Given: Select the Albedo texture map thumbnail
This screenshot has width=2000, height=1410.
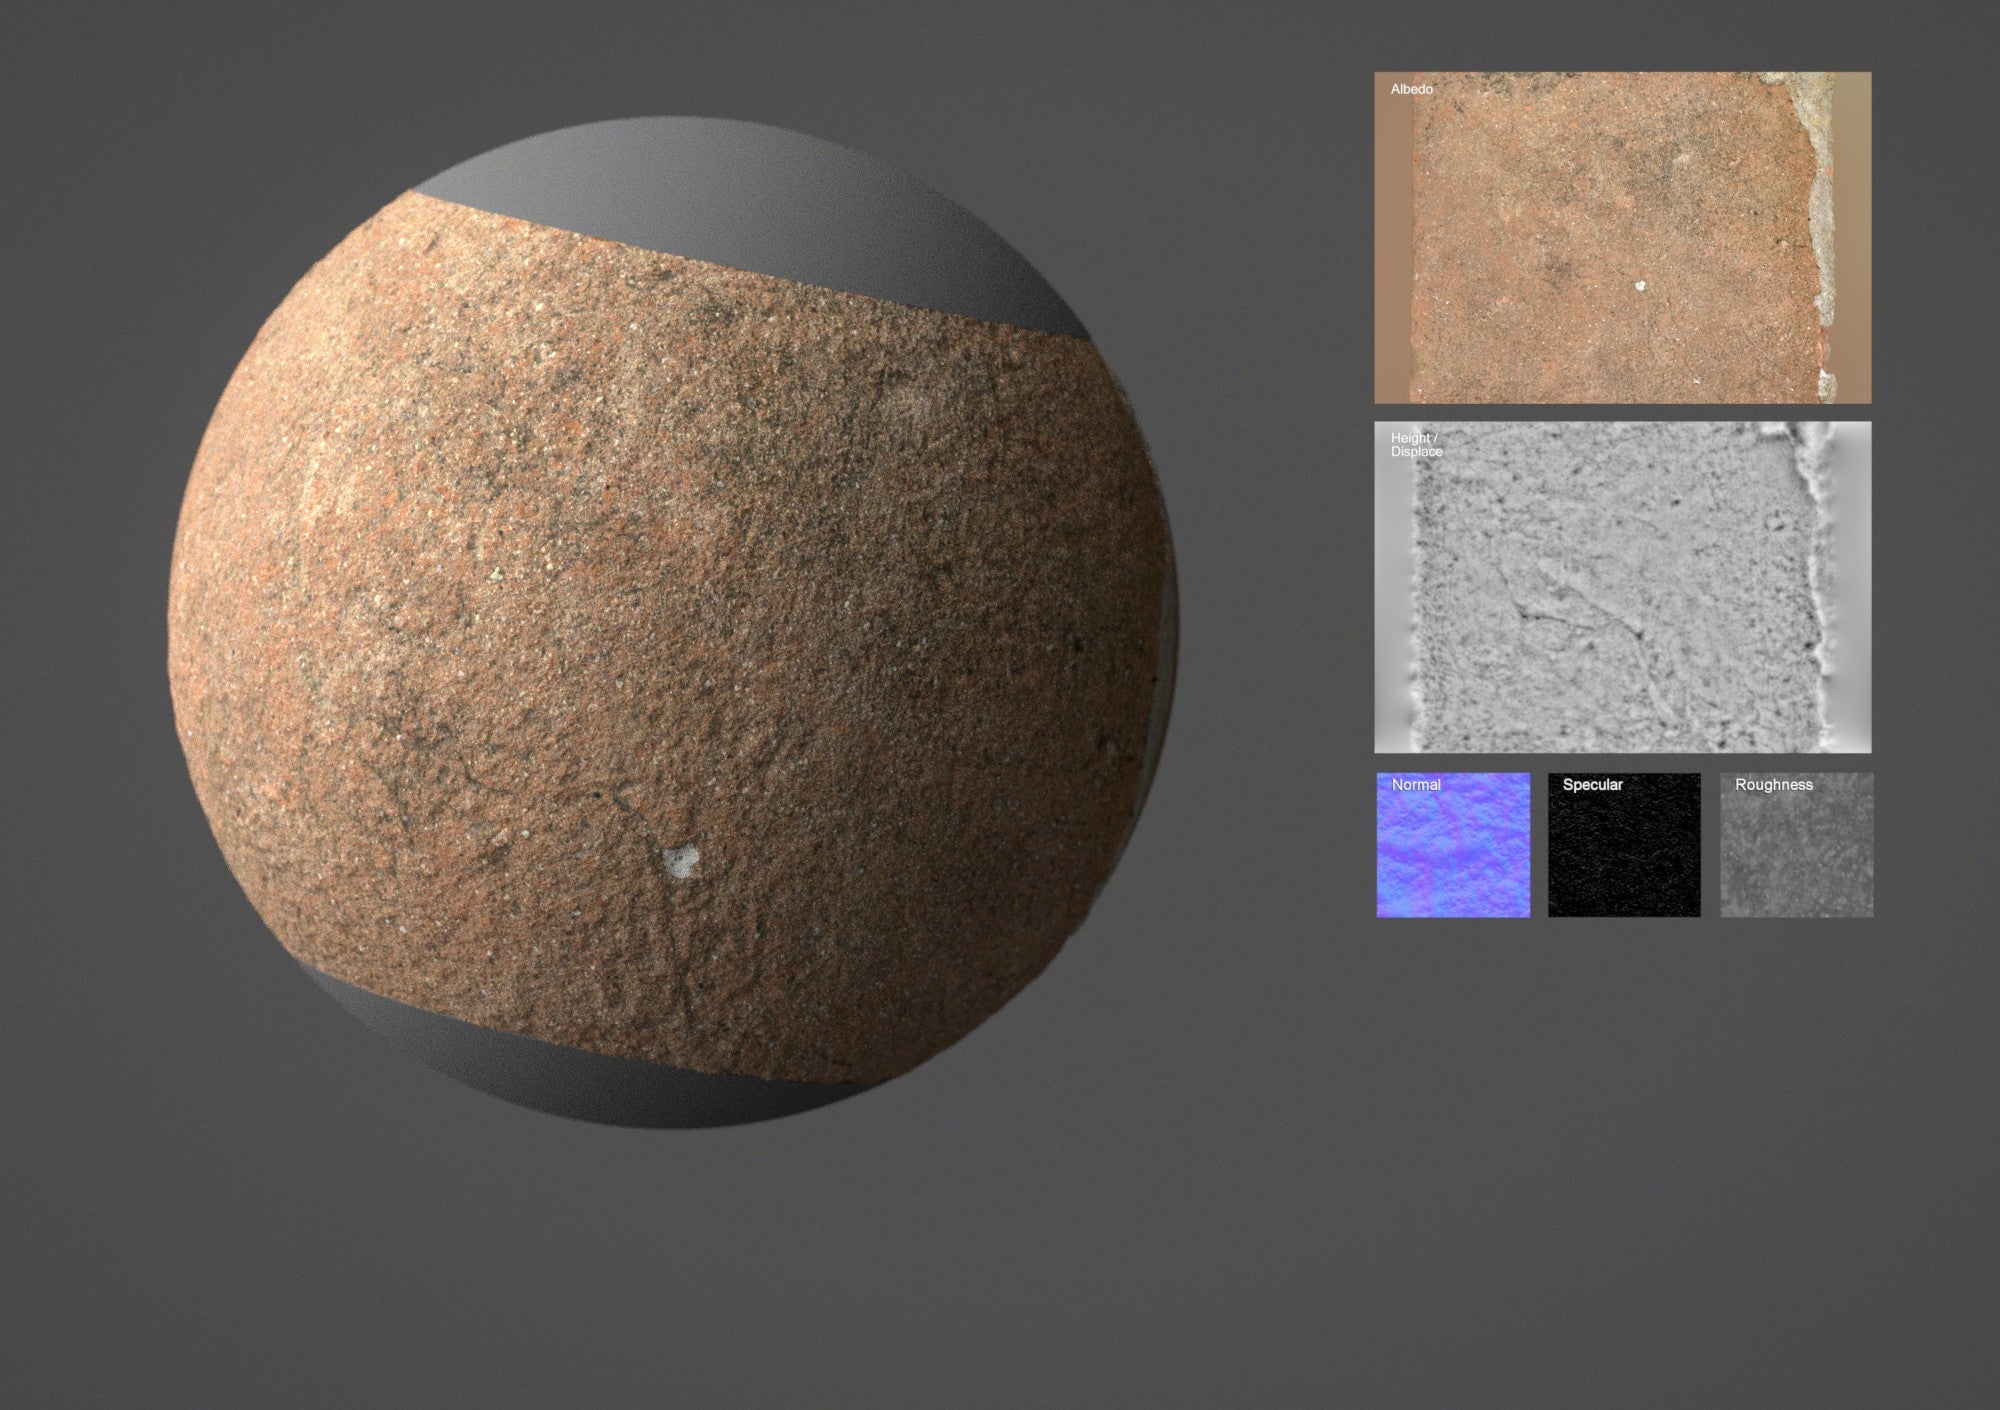Looking at the screenshot, I should click(1622, 238).
